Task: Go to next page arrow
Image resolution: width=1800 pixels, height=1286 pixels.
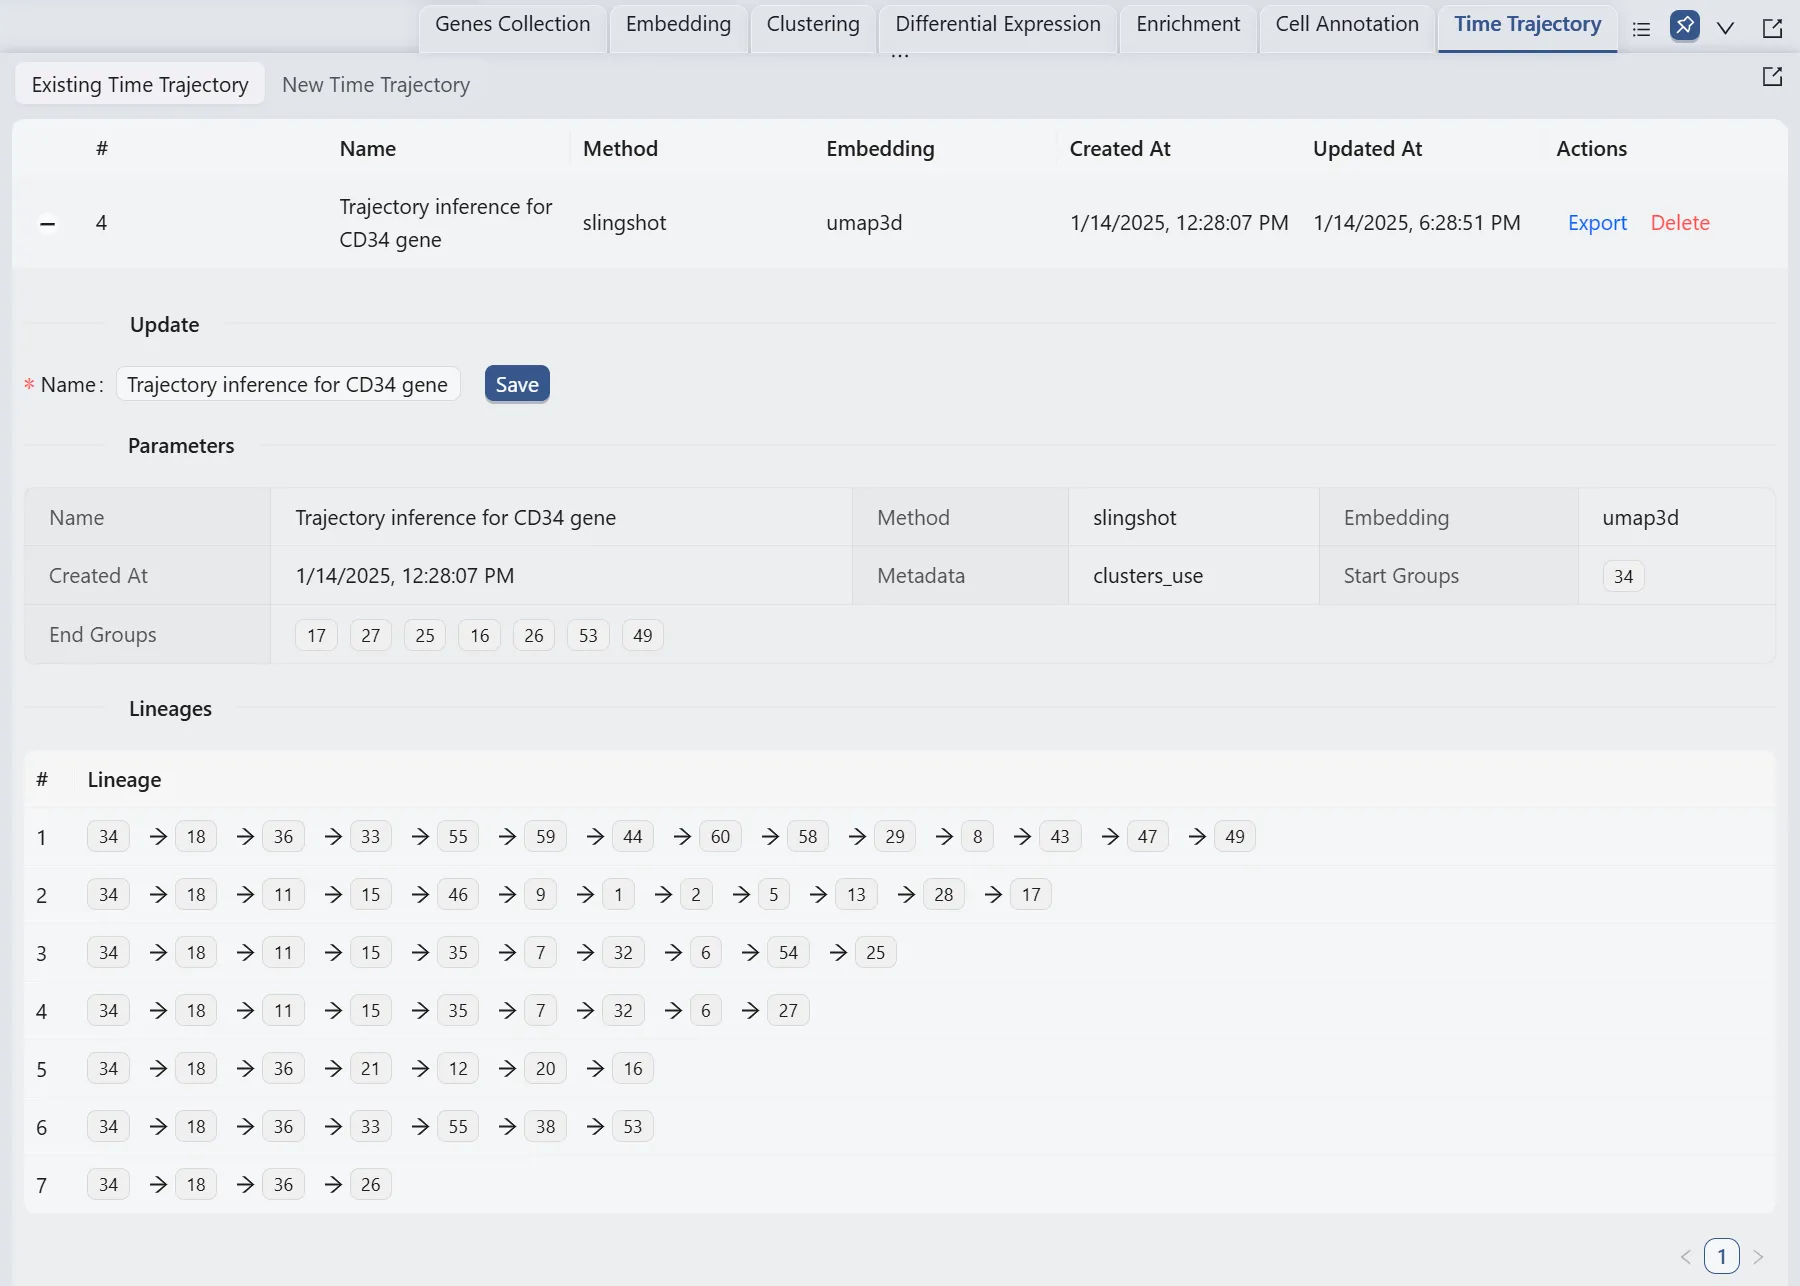Action: [x=1758, y=1256]
